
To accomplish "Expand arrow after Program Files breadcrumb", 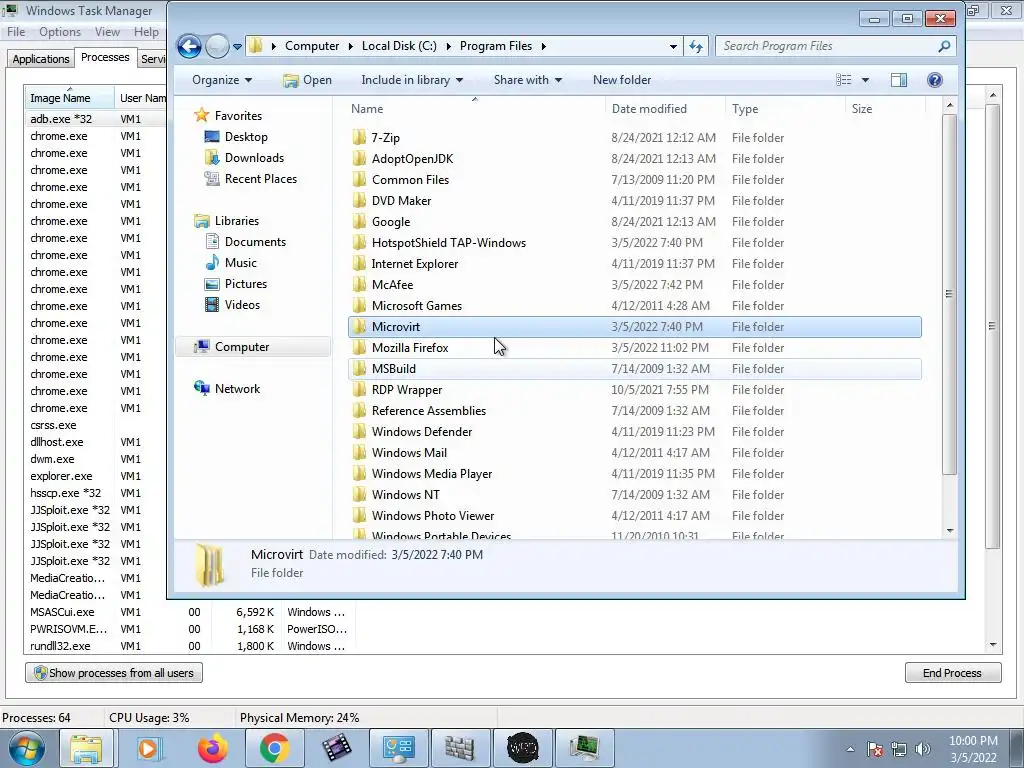I will click(x=543, y=46).
